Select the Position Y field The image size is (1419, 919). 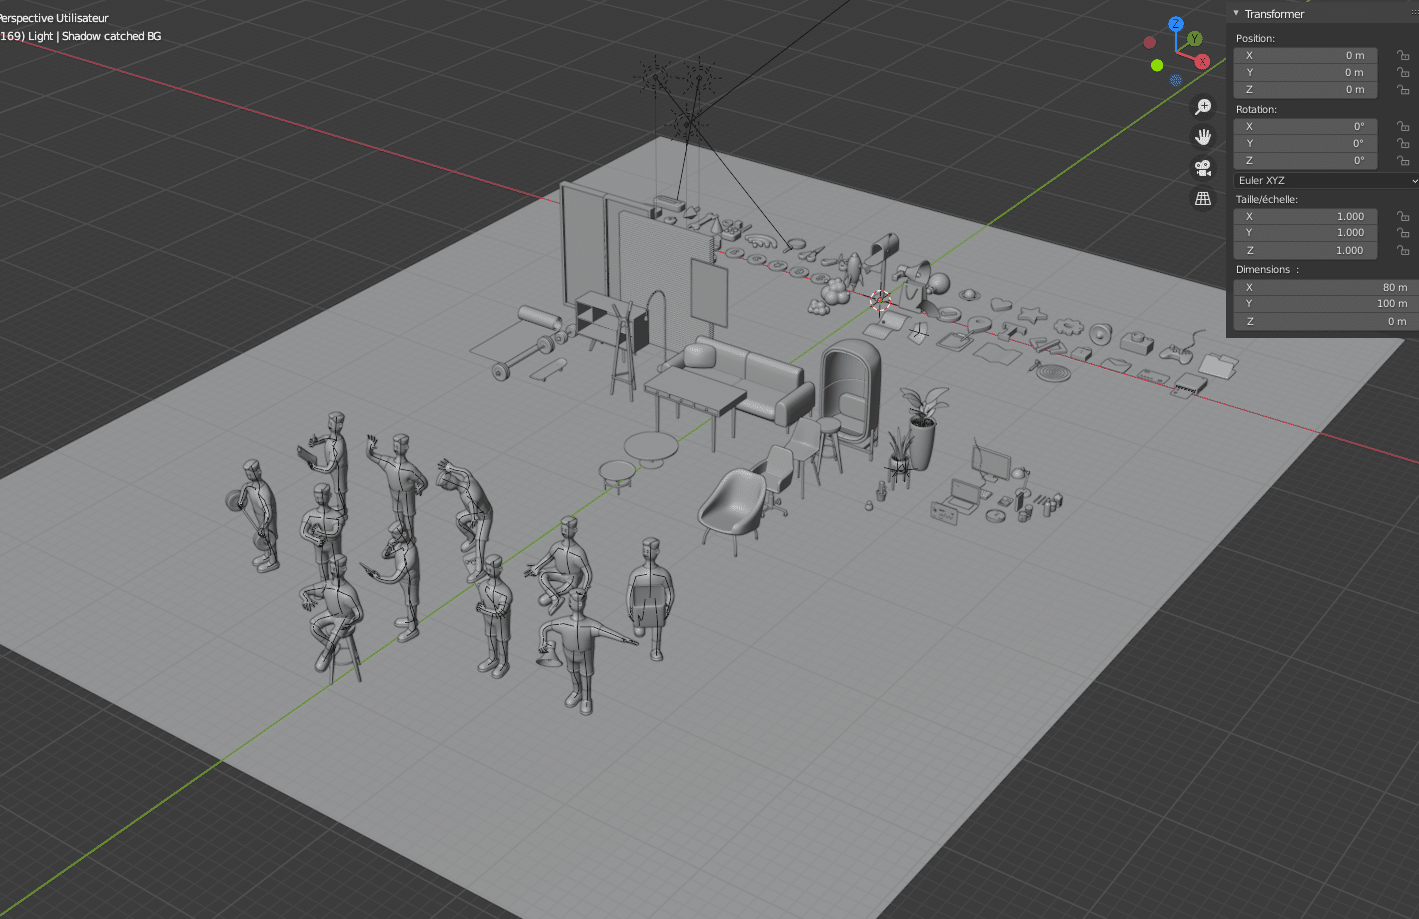coord(1305,73)
